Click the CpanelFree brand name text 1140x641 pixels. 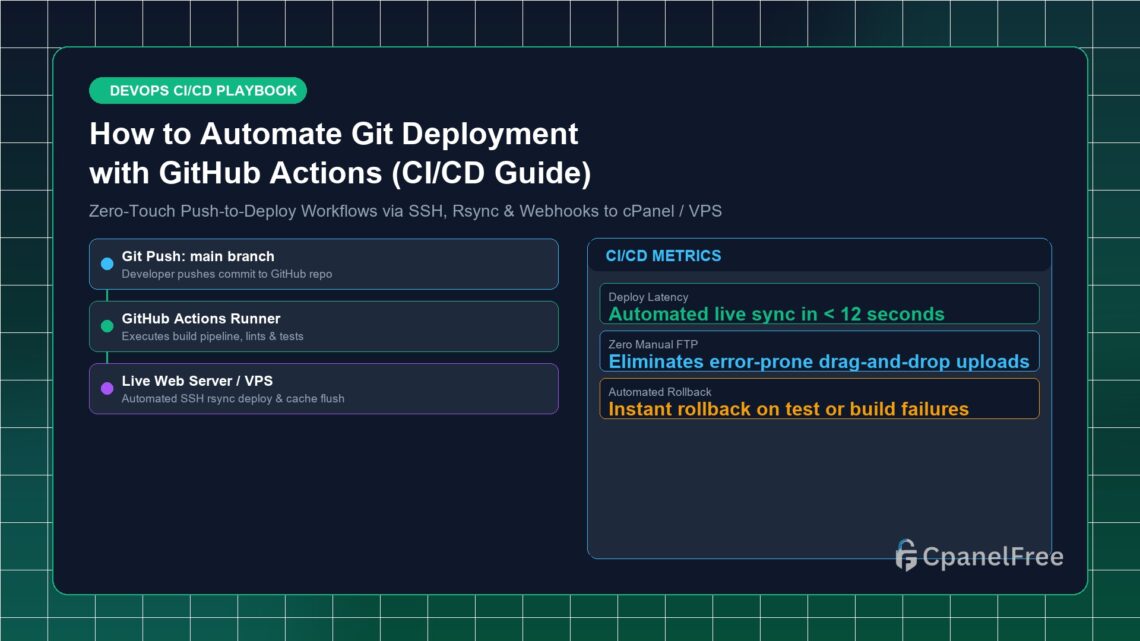tap(992, 557)
